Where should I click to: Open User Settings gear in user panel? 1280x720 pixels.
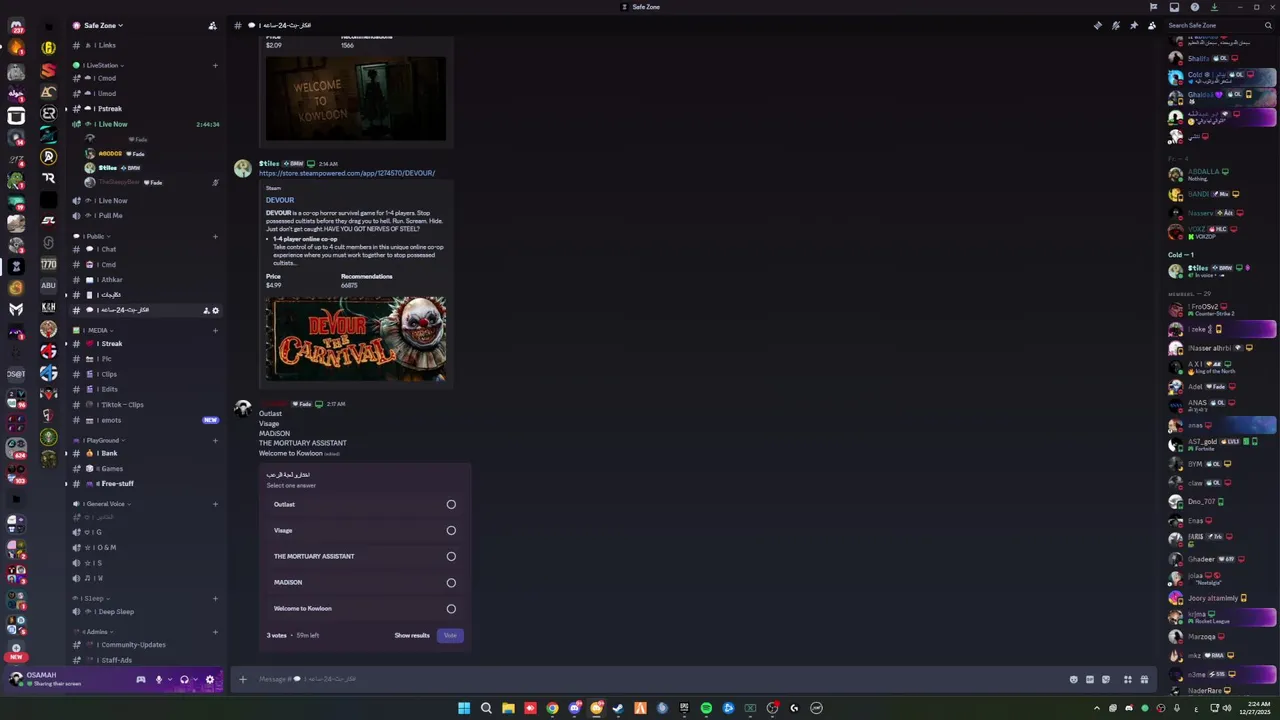pyautogui.click(x=209, y=680)
